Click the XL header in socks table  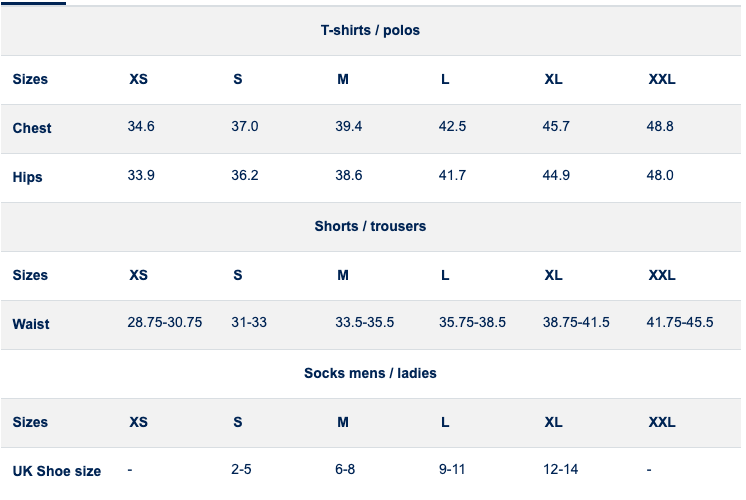[x=553, y=422]
